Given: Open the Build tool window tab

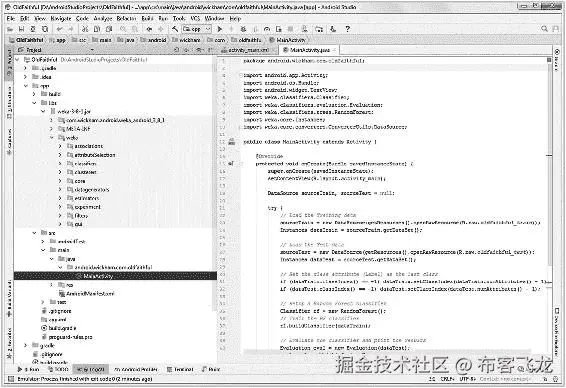Looking at the screenshot, I should [x=211, y=369].
